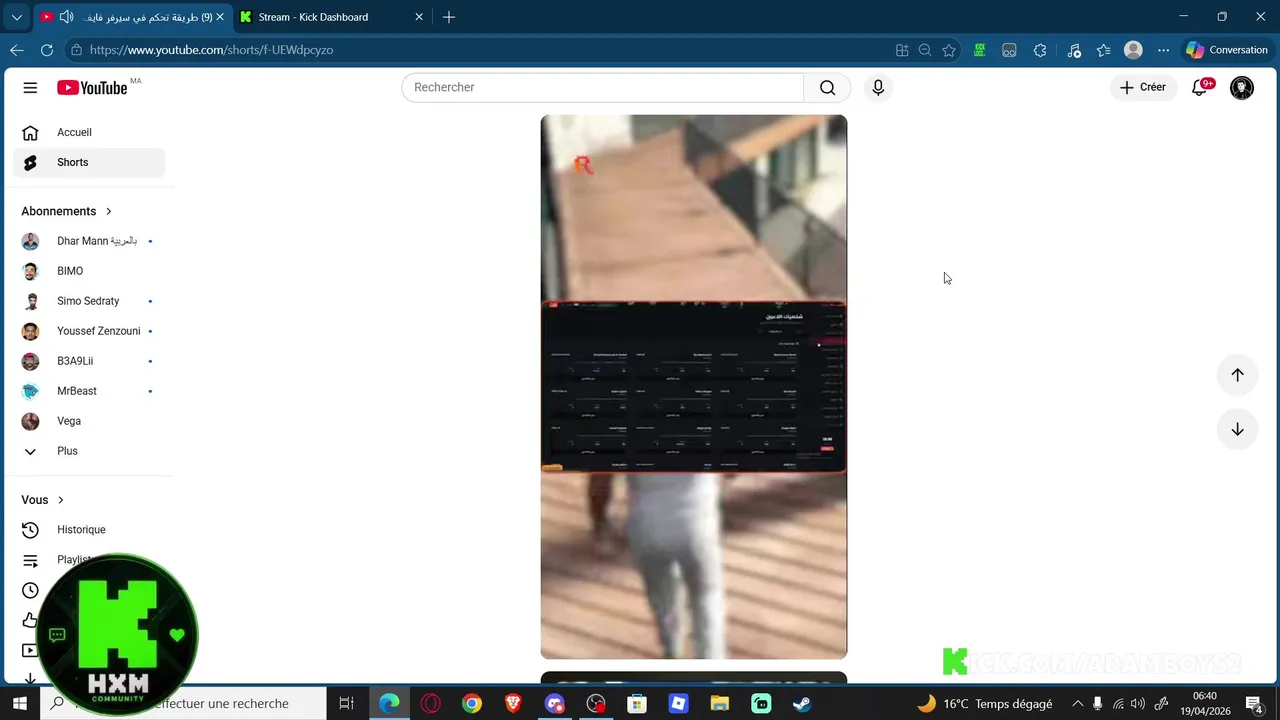
Task: Open YouTube account avatar menu
Action: click(1242, 88)
